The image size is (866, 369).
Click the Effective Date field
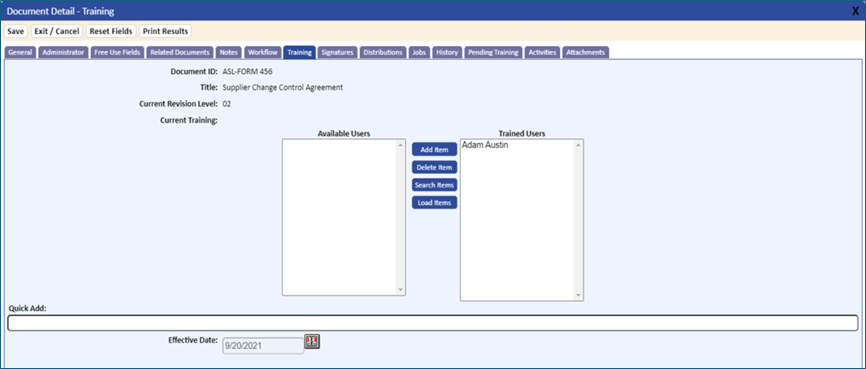[x=263, y=346]
